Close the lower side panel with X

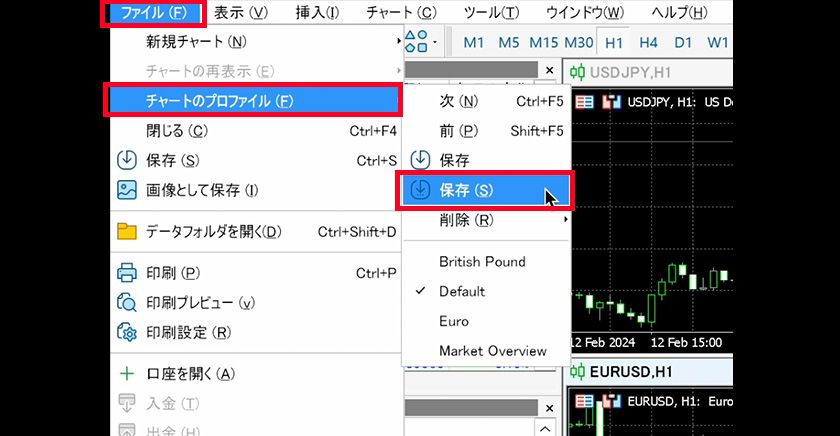click(549, 408)
